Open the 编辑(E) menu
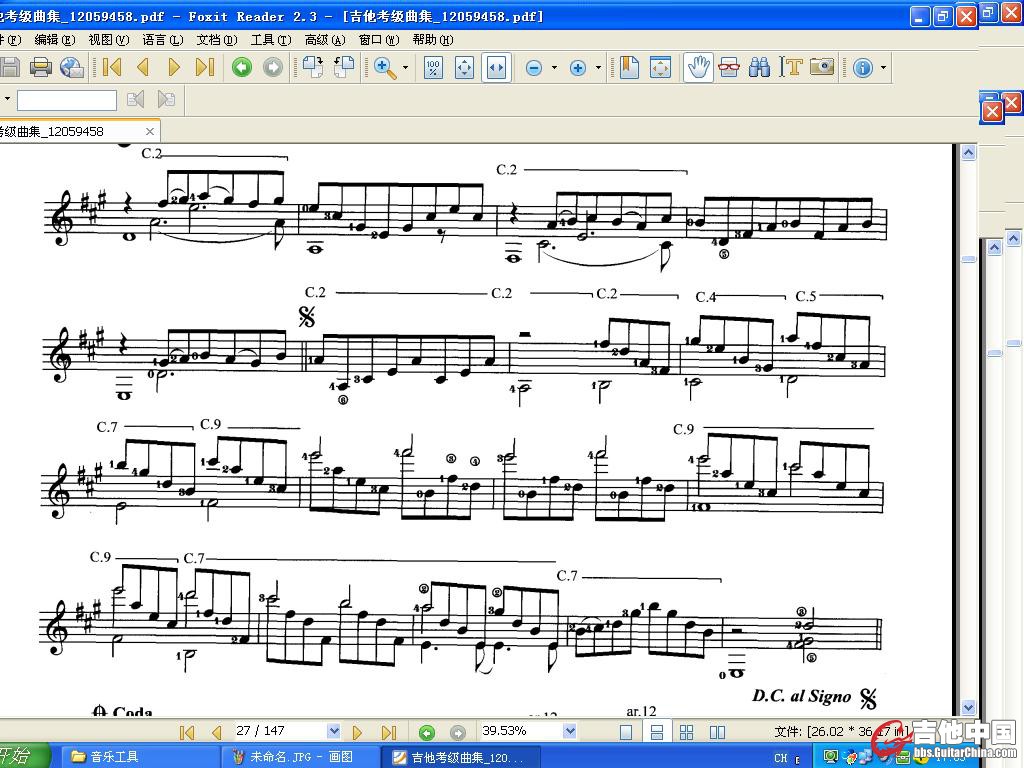Viewport: 1024px width, 768px height. click(x=55, y=40)
